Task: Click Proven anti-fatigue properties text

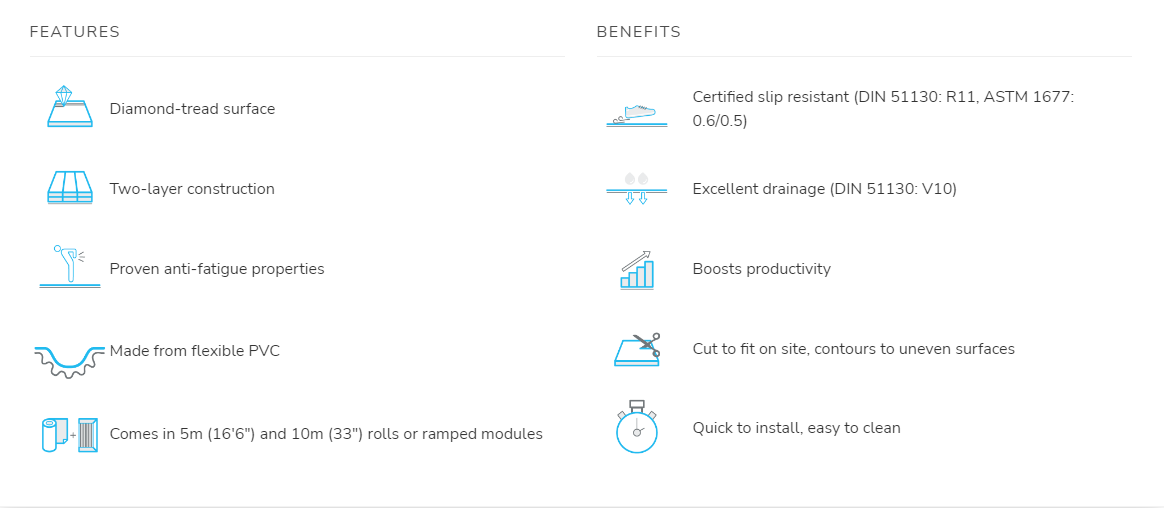Action: point(217,269)
